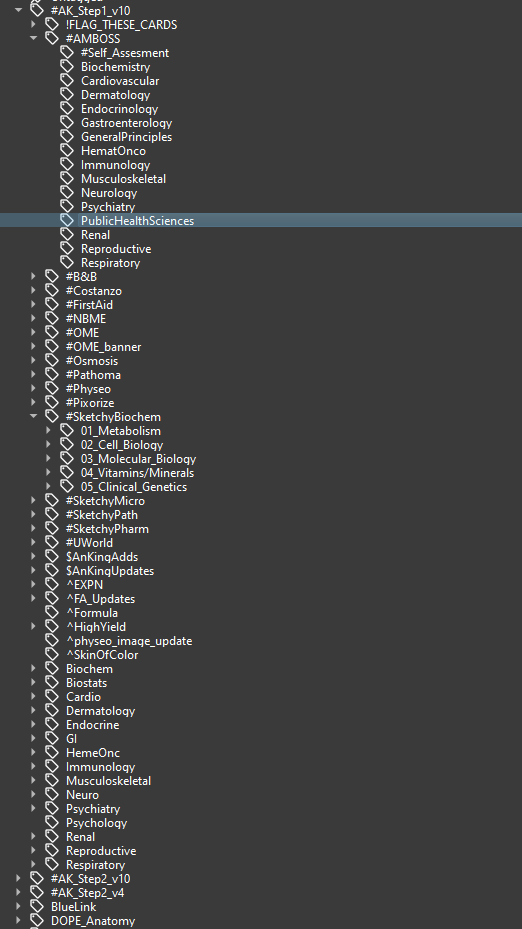Image resolution: width=522 pixels, height=929 pixels.
Task: Click the tag icon beside $AnKingAdds
Action: [x=52, y=557]
